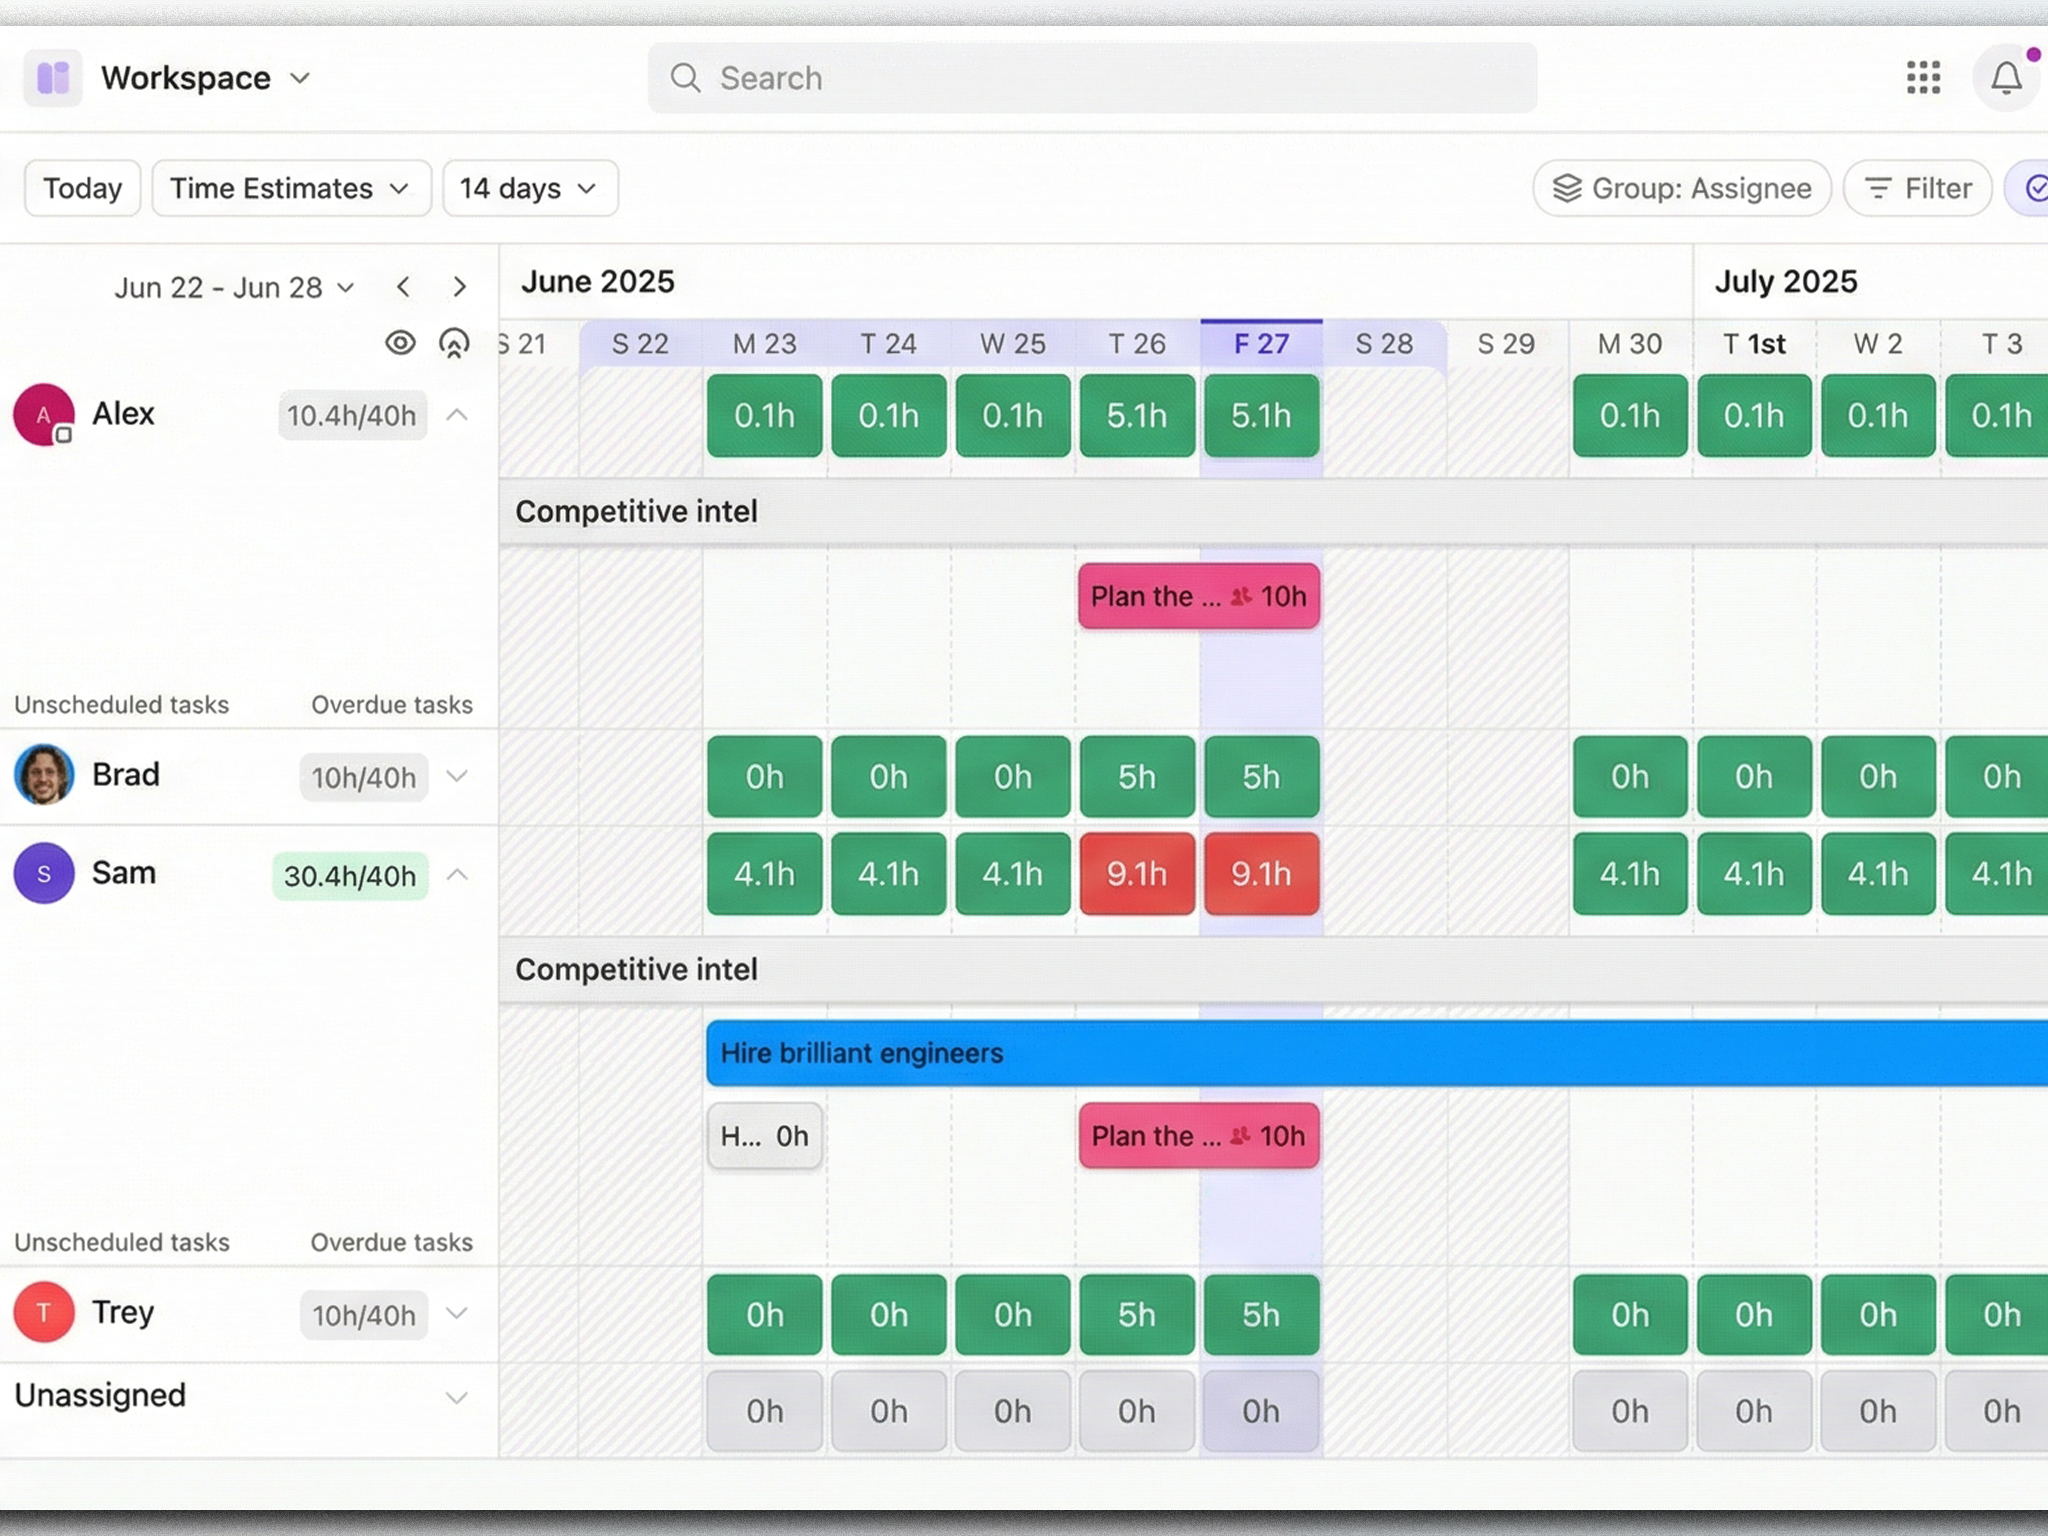Image resolution: width=2048 pixels, height=1536 pixels.
Task: Open the Time Estimates dropdown
Action: [x=290, y=188]
